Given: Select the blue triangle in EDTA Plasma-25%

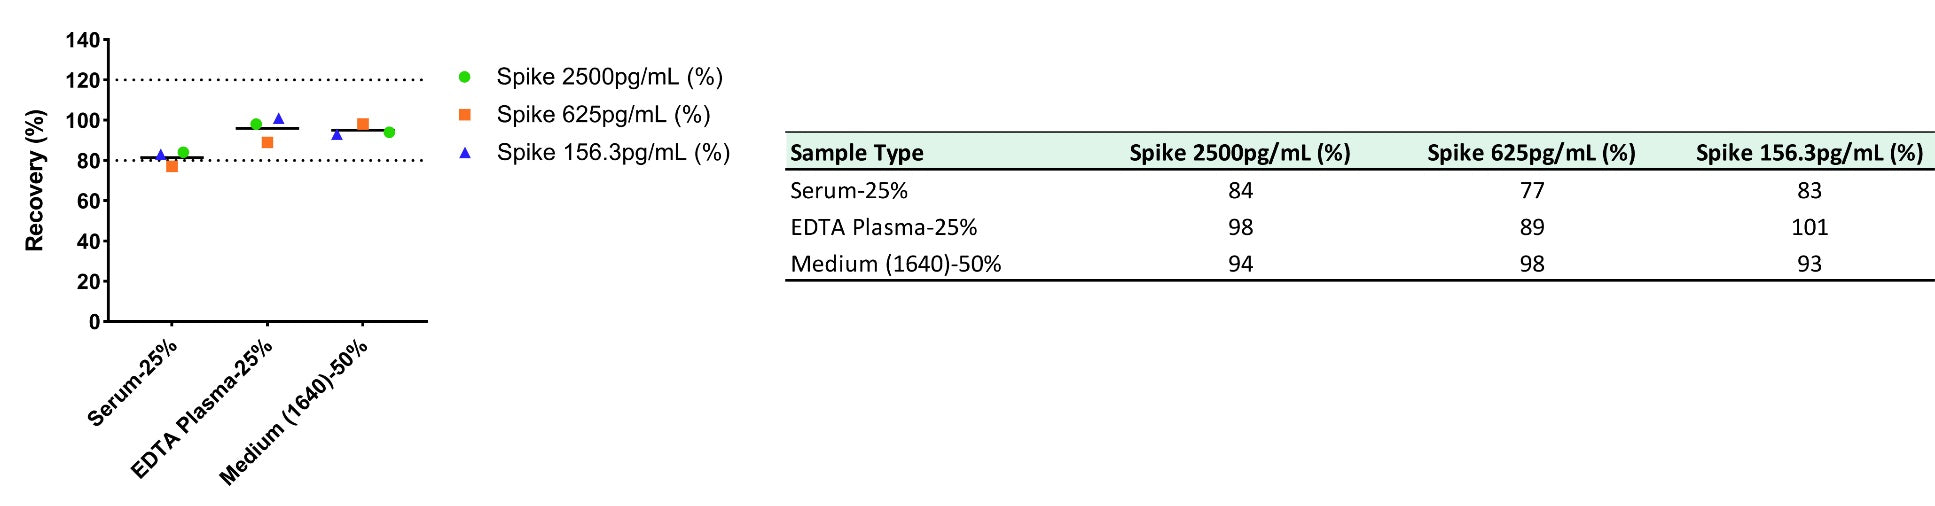Looking at the screenshot, I should coord(279,119).
